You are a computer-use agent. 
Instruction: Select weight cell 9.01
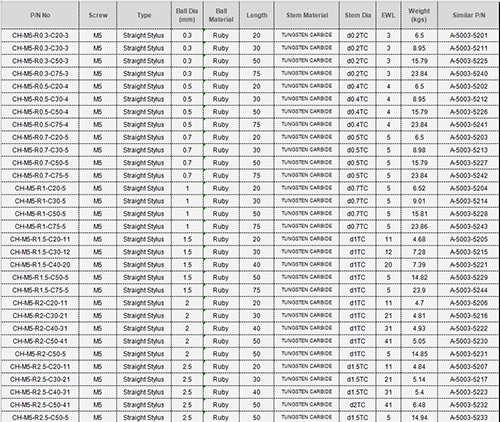(419, 201)
